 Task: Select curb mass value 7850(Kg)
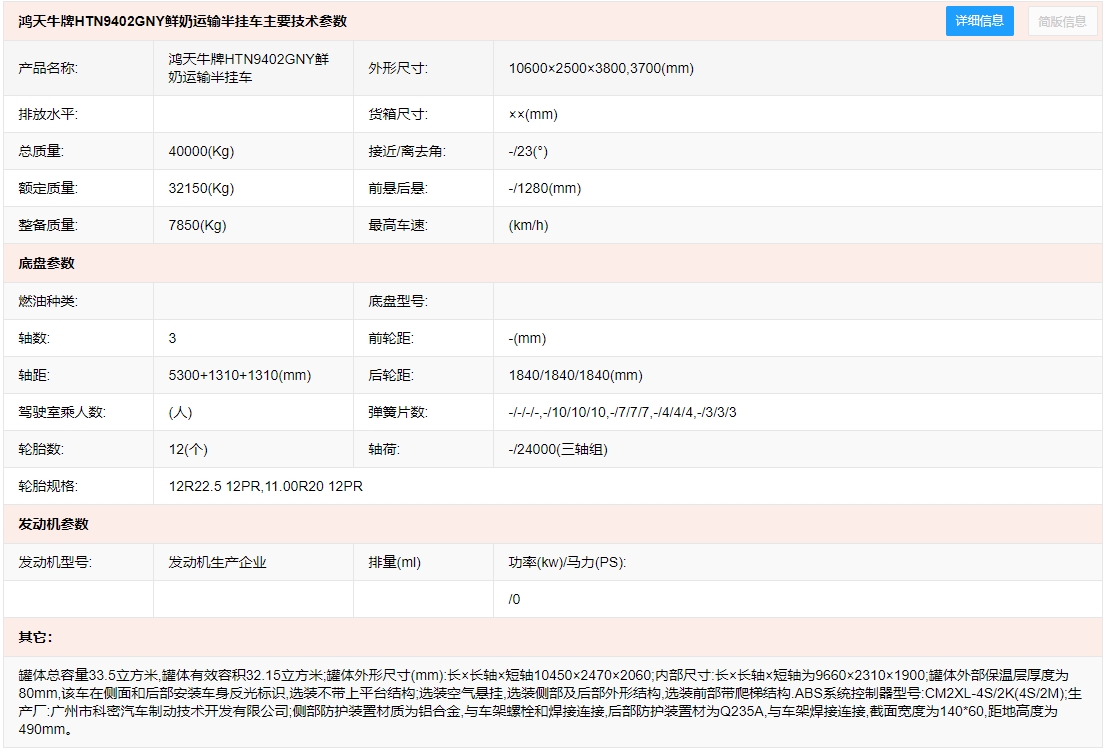pyautogui.click(x=197, y=225)
